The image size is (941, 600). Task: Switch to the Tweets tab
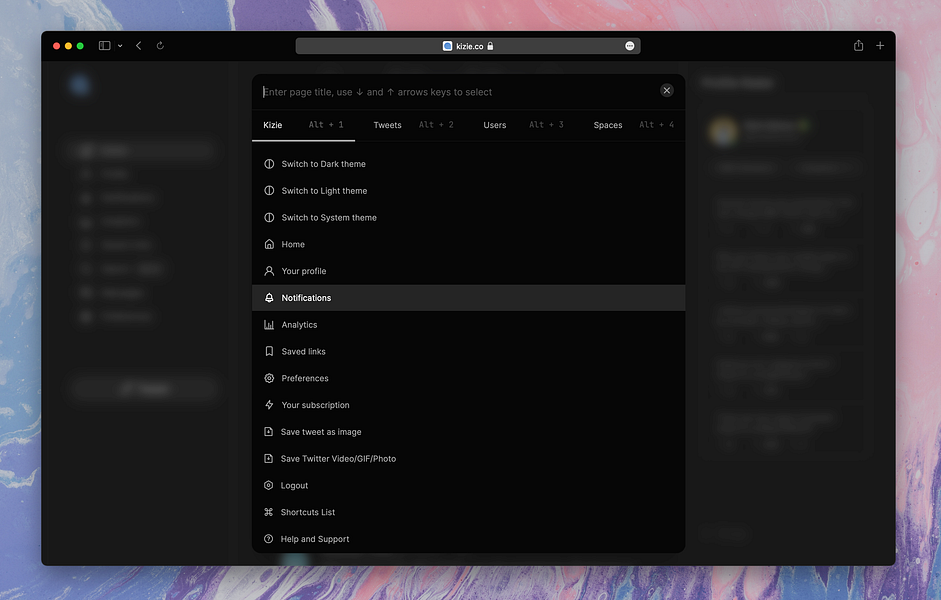(x=387, y=125)
